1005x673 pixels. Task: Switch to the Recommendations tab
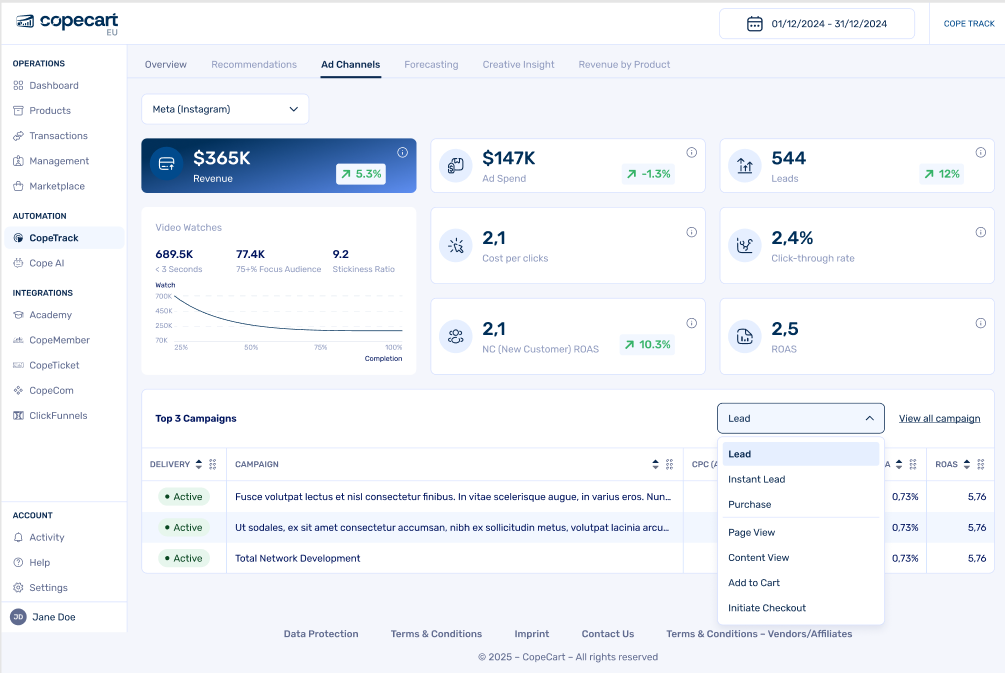[254, 65]
